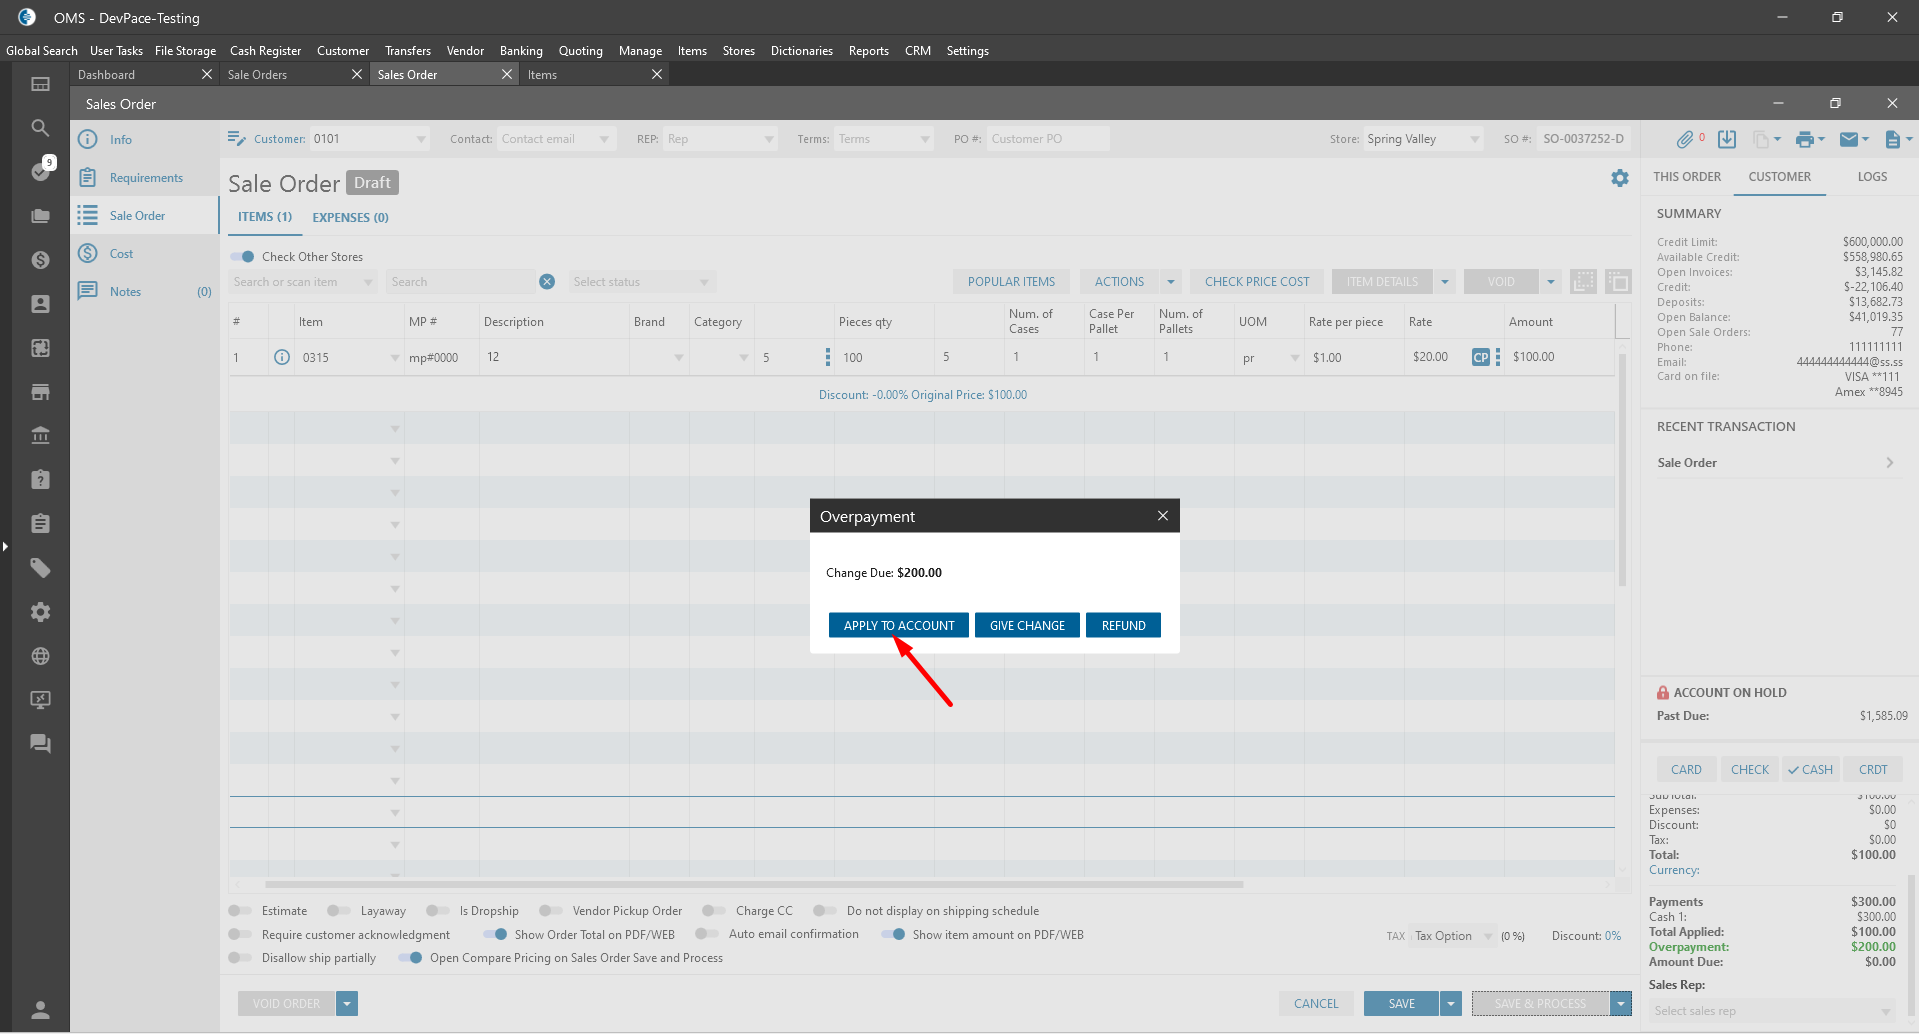Click the user profile icon at sidebar bottom
Image resolution: width=1919 pixels, height=1034 pixels.
(x=40, y=1010)
